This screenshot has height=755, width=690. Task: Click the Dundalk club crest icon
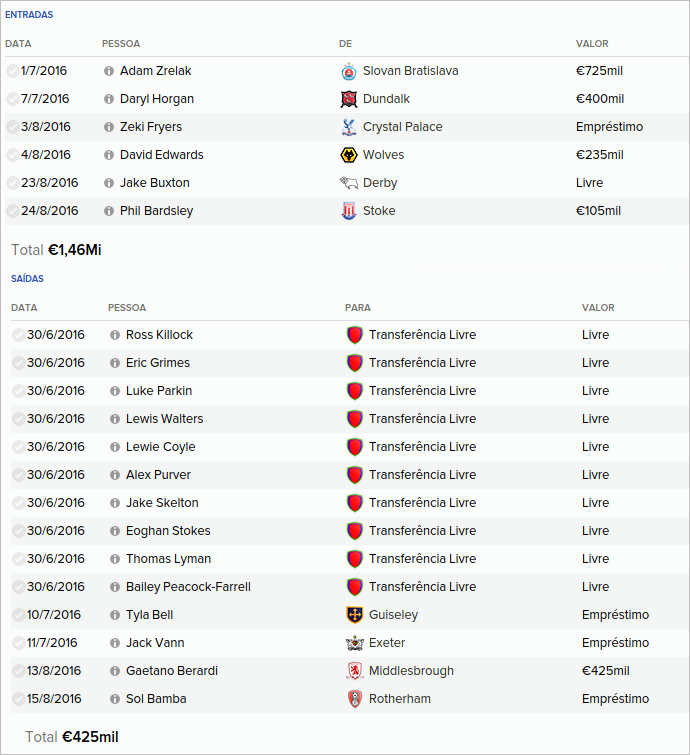coord(348,99)
